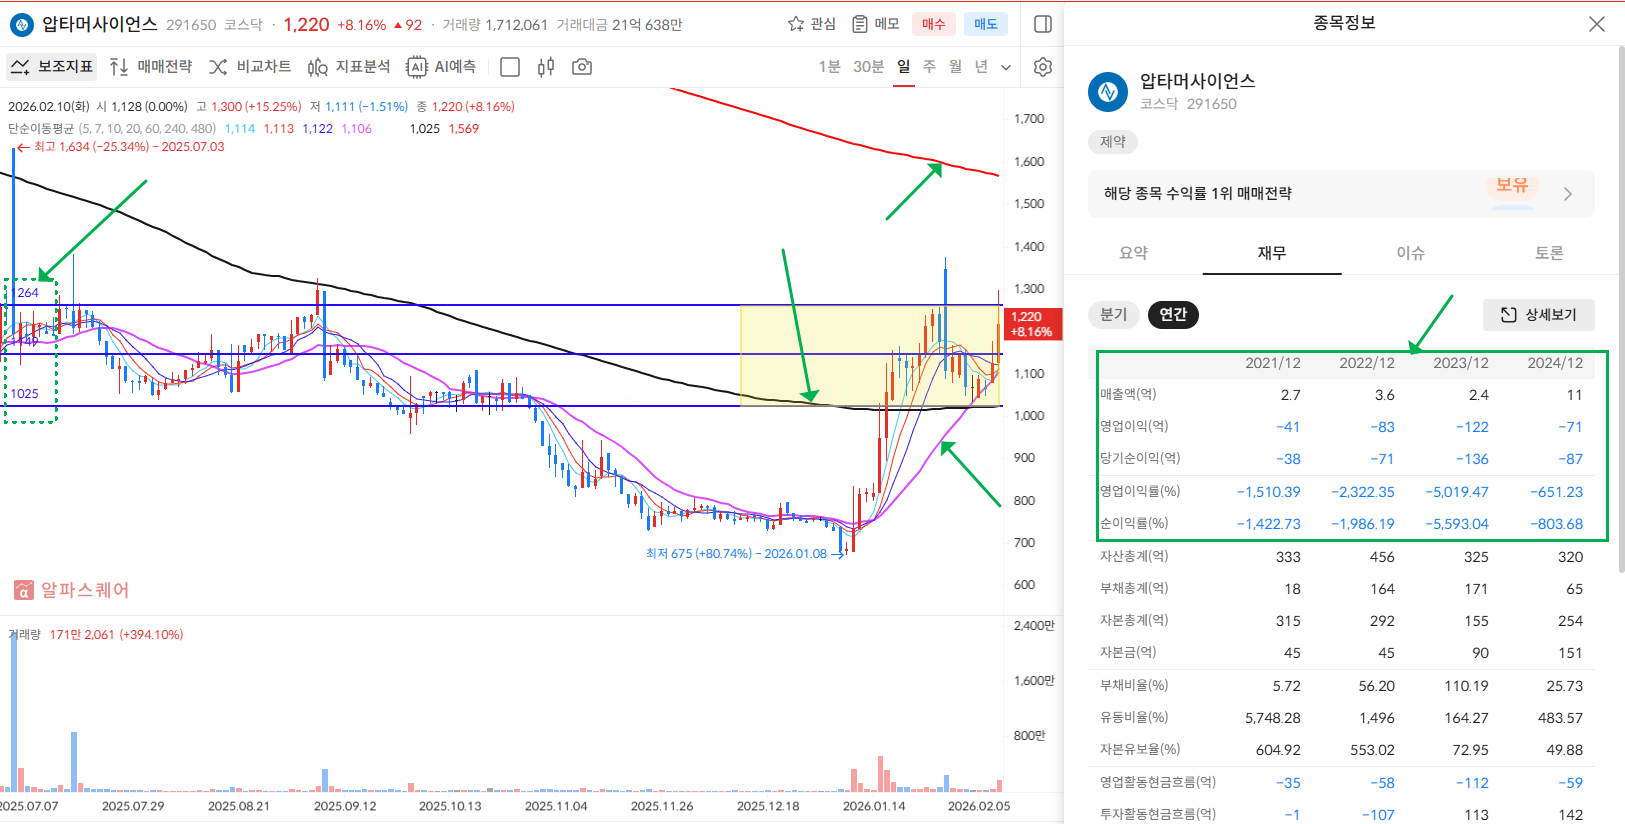Click the 2021/12 column header
This screenshot has width=1625, height=824.
point(1272,363)
